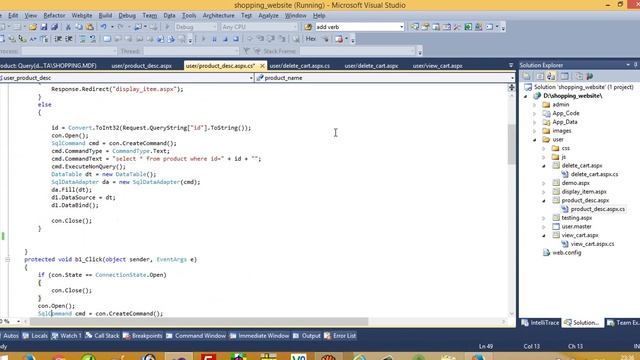Click the Copy toolbar icon
The image size is (640, 360).
[79, 27]
